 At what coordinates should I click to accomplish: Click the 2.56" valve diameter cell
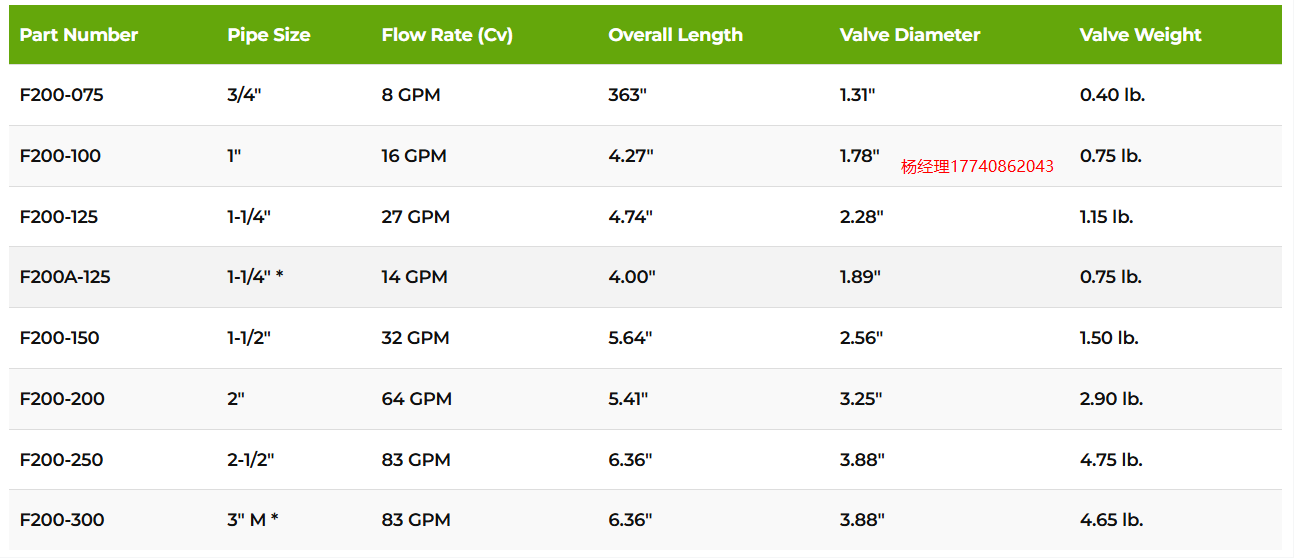point(862,338)
